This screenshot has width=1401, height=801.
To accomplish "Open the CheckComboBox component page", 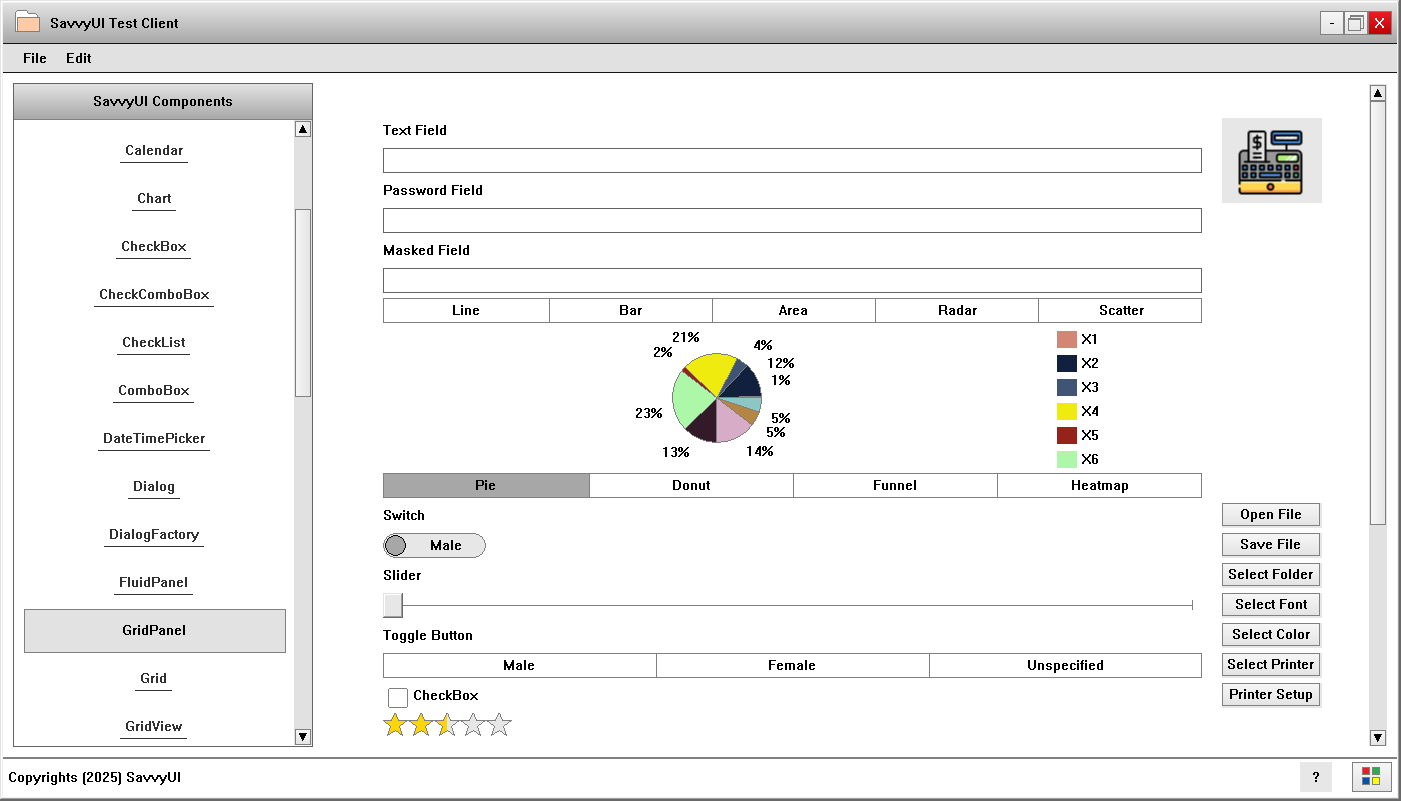I will click(154, 295).
